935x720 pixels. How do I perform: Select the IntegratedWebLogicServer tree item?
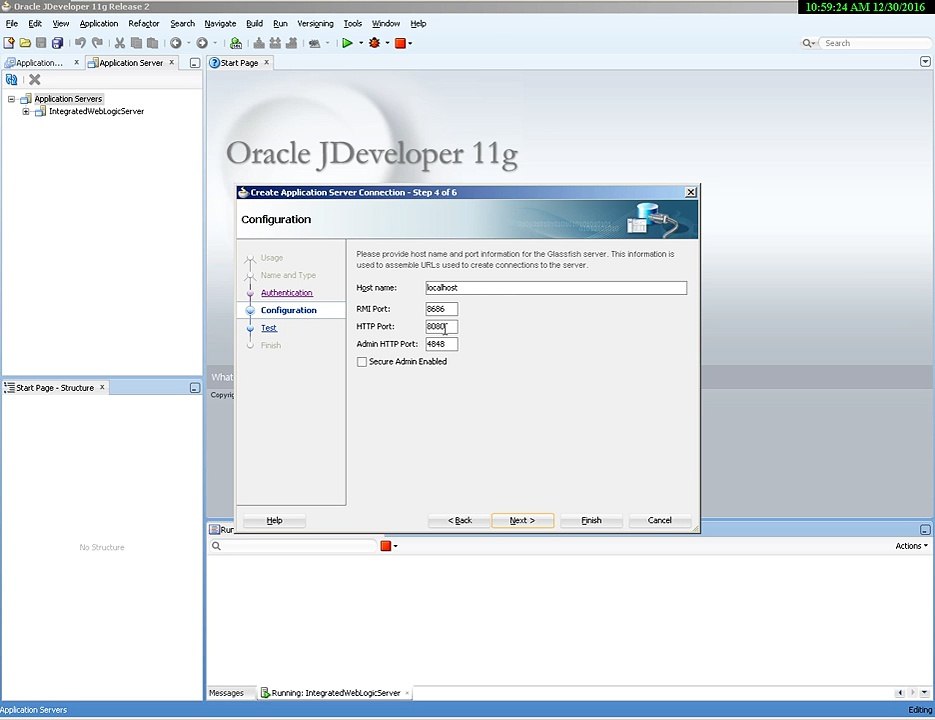click(96, 112)
